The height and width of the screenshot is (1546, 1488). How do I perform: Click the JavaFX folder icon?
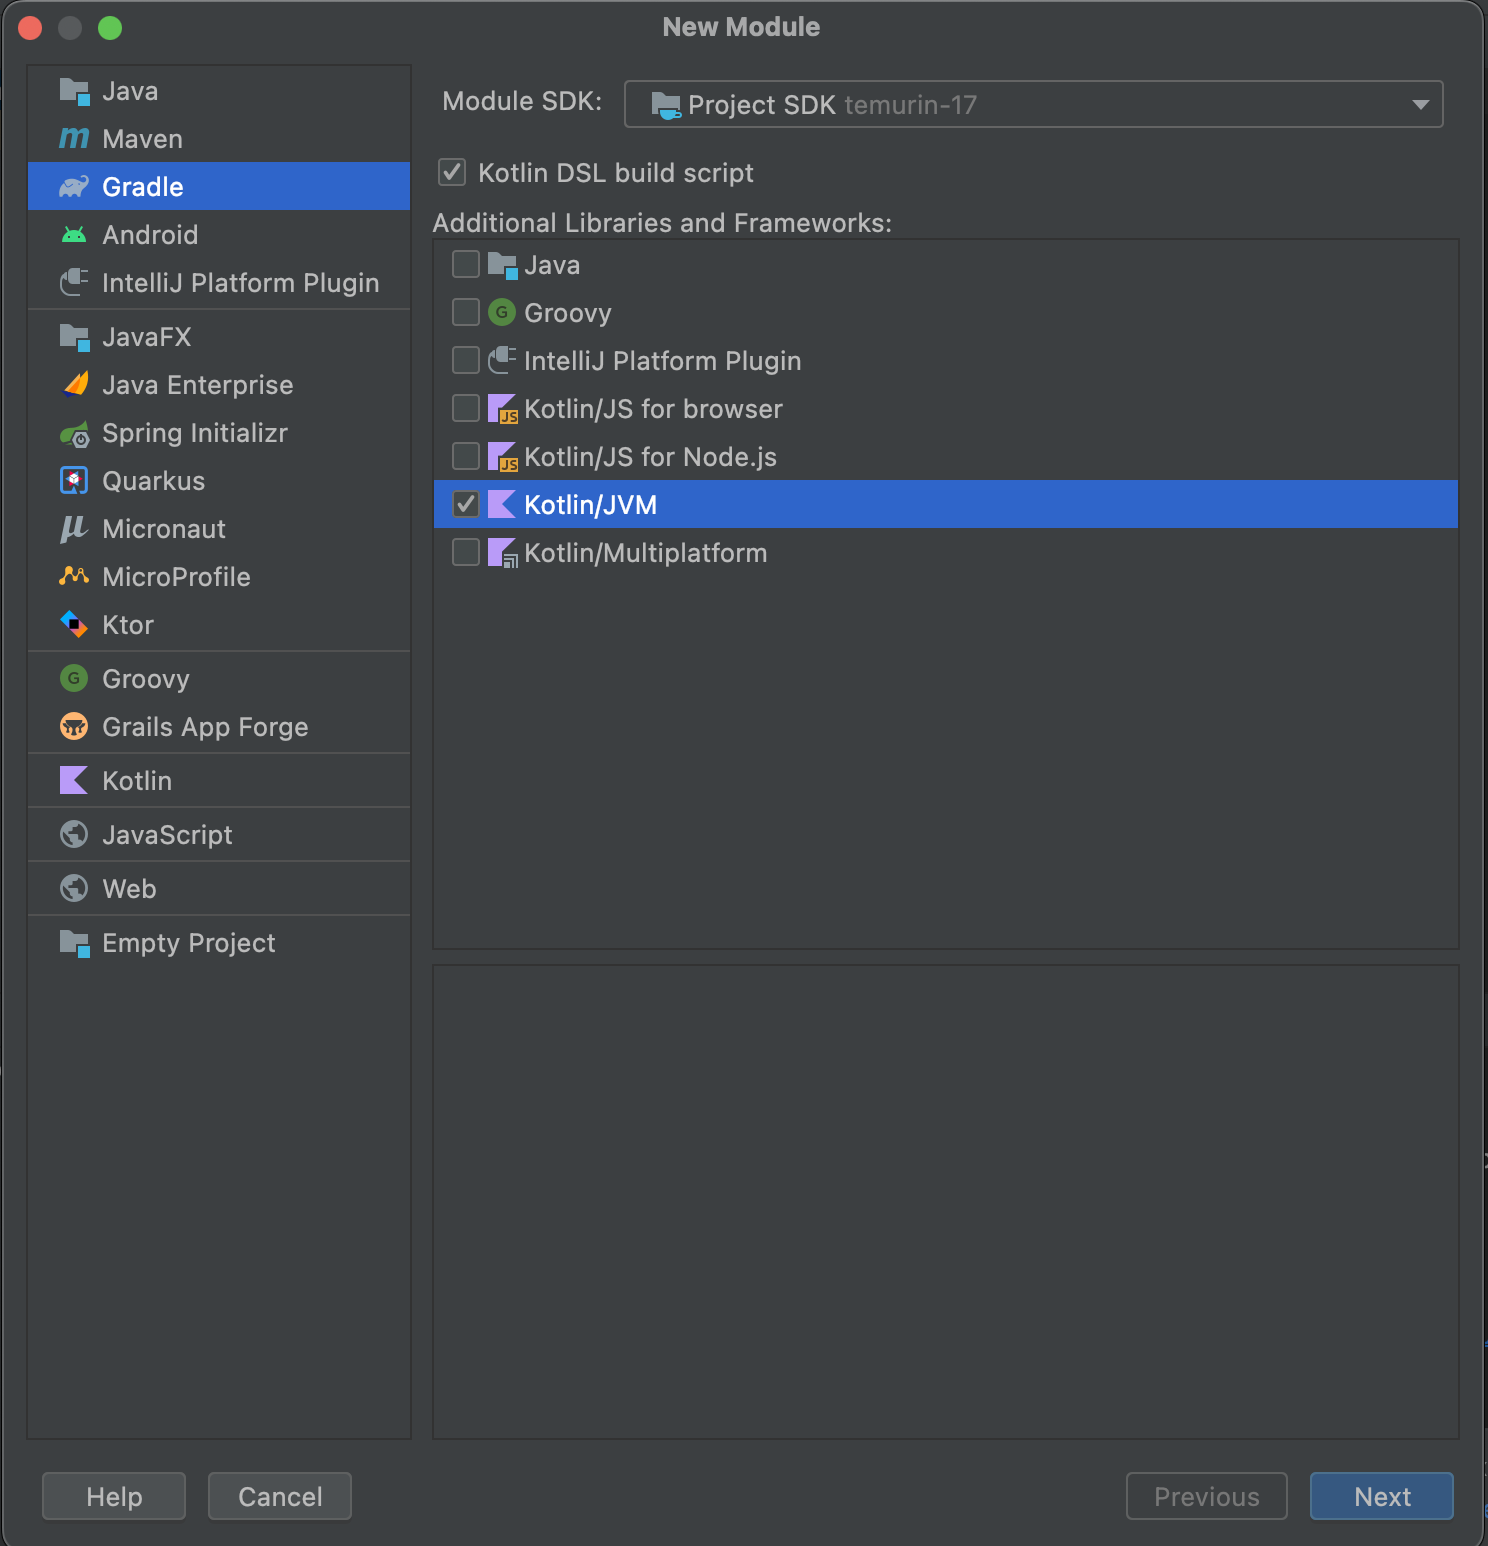click(74, 337)
